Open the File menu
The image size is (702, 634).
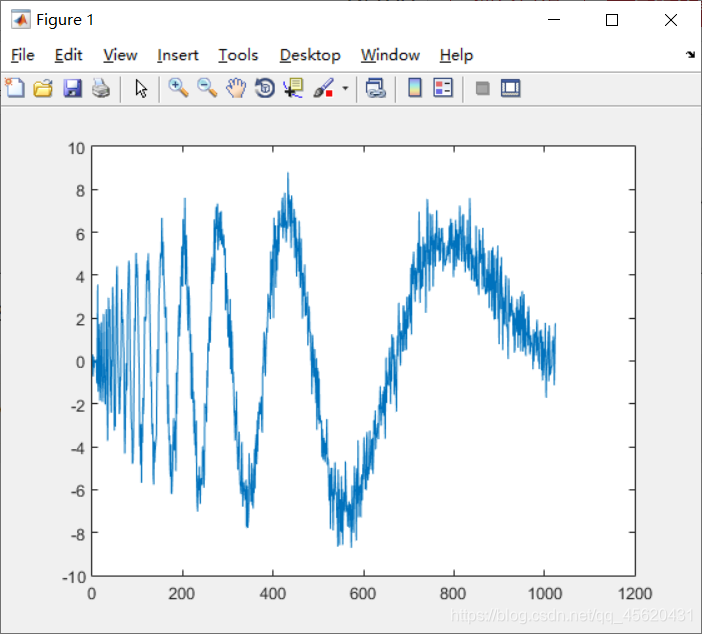pyautogui.click(x=22, y=55)
